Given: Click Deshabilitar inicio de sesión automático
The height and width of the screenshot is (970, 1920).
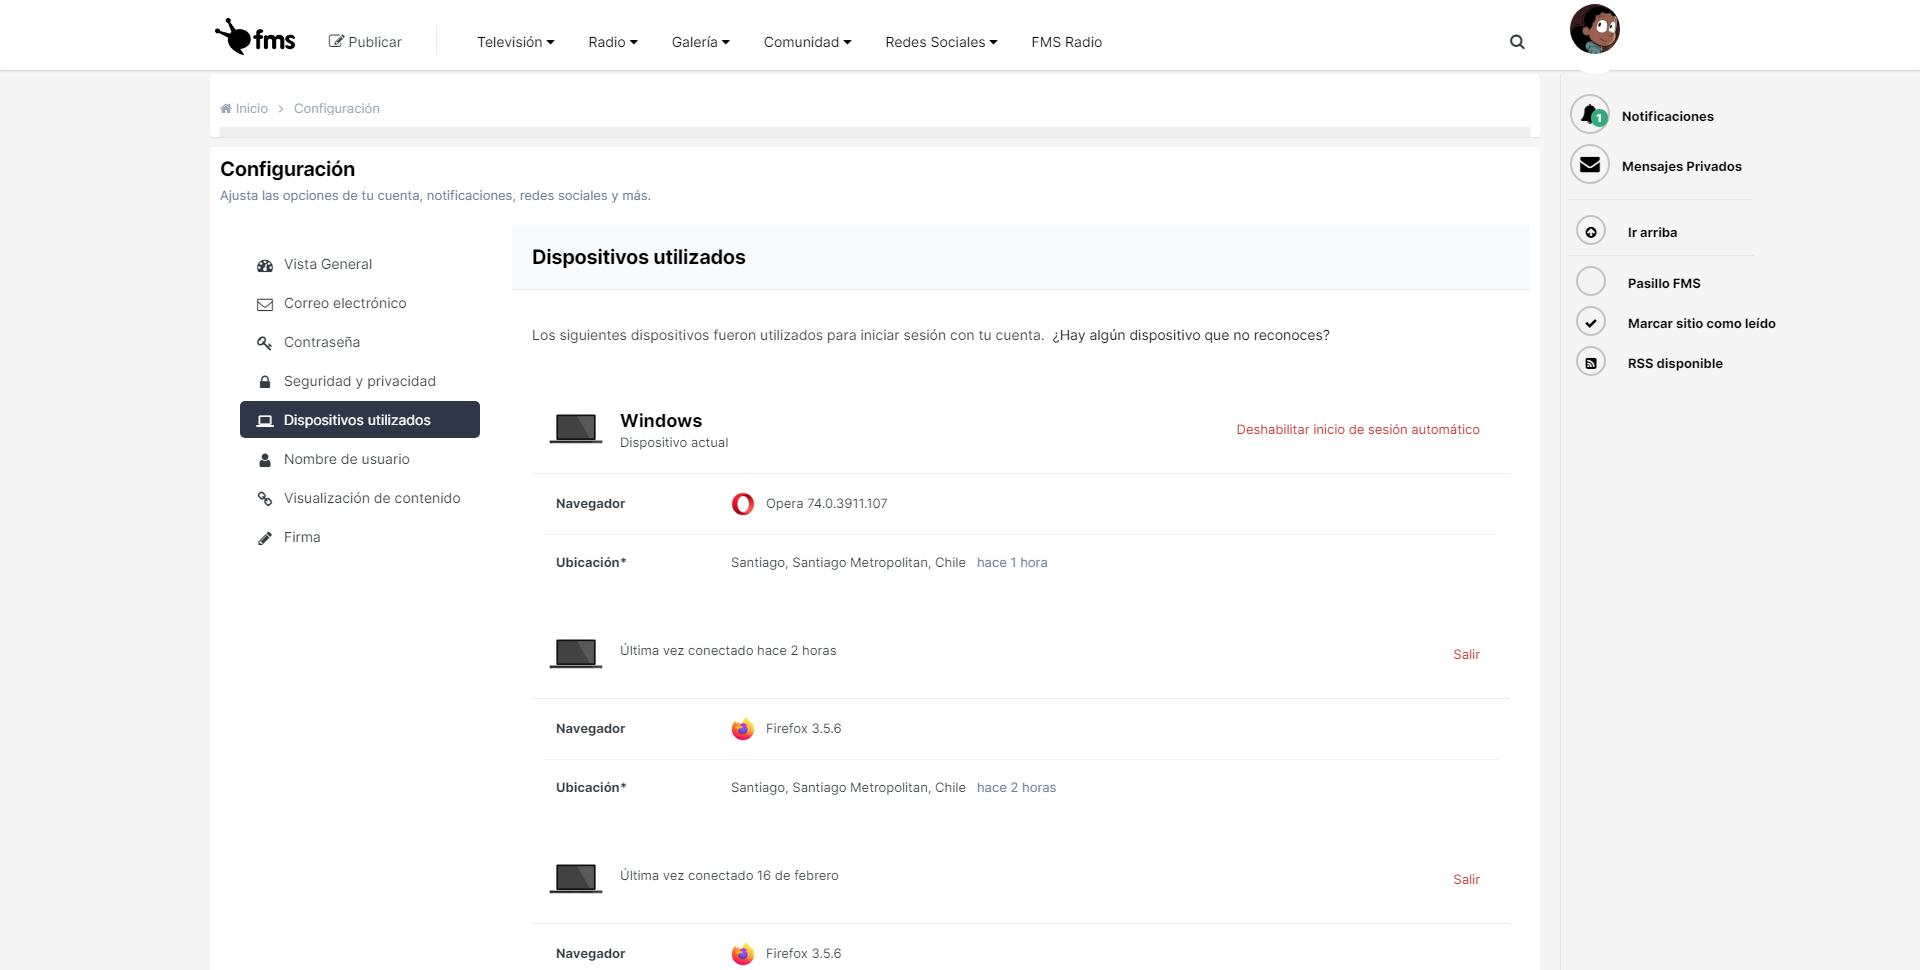Looking at the screenshot, I should 1357,430.
